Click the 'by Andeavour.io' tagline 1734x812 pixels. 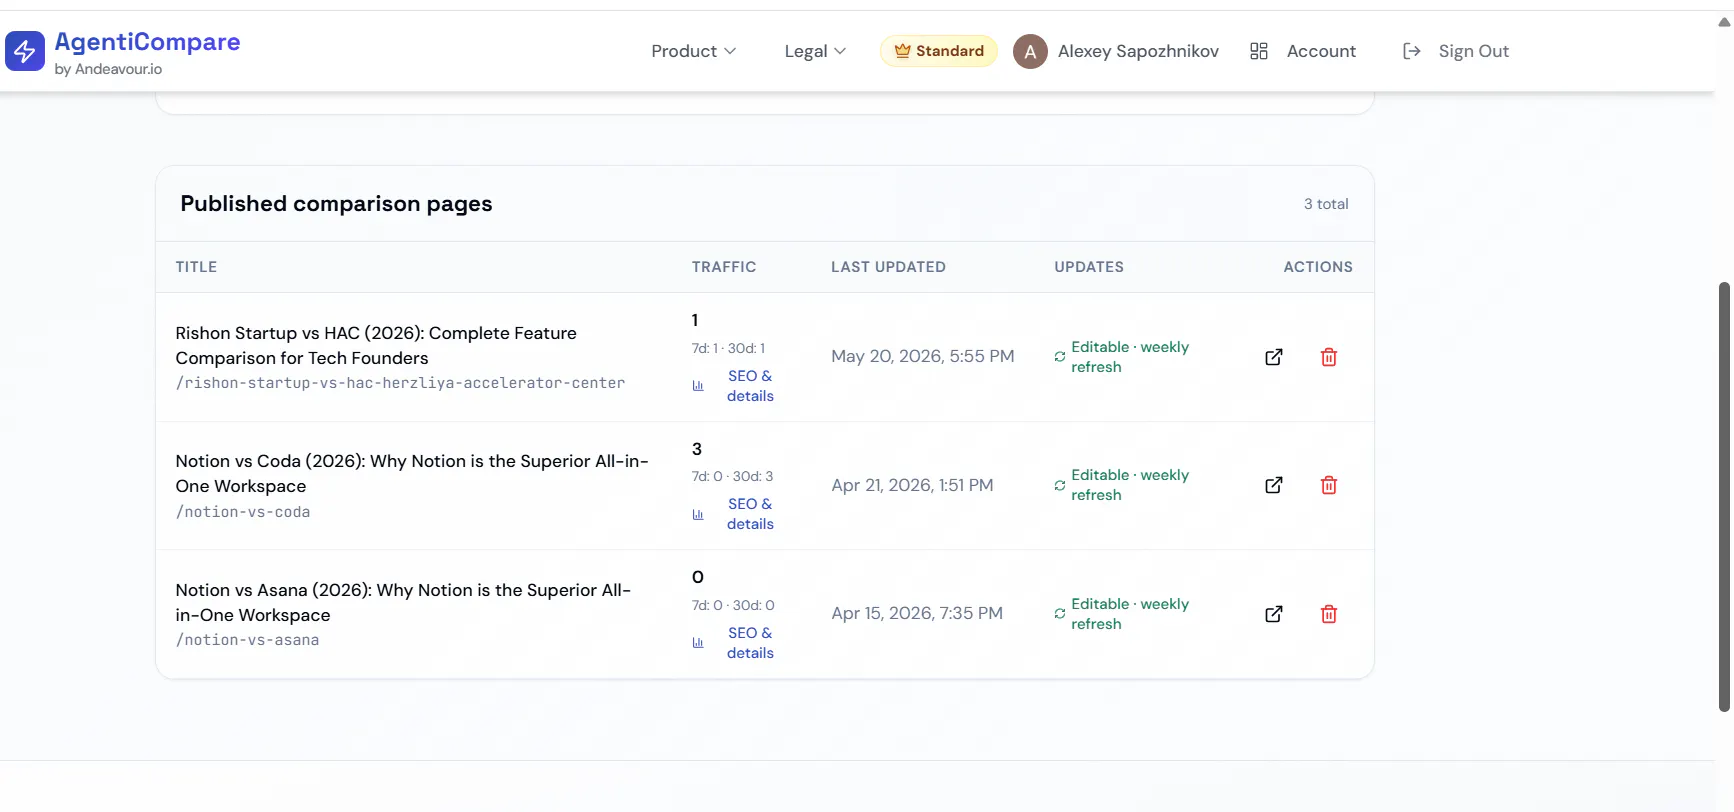pyautogui.click(x=108, y=69)
